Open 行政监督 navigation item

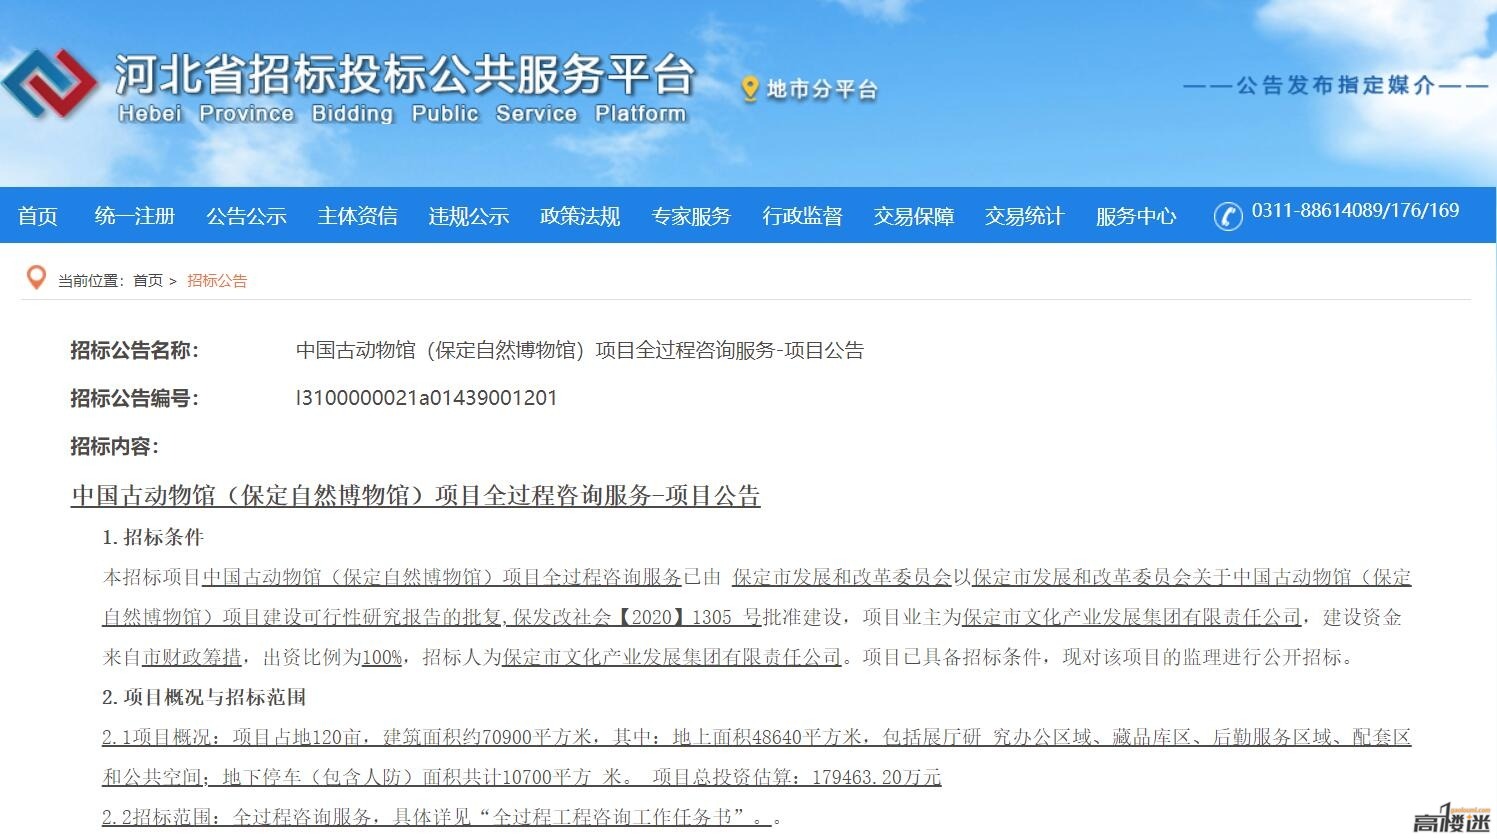pos(801,216)
